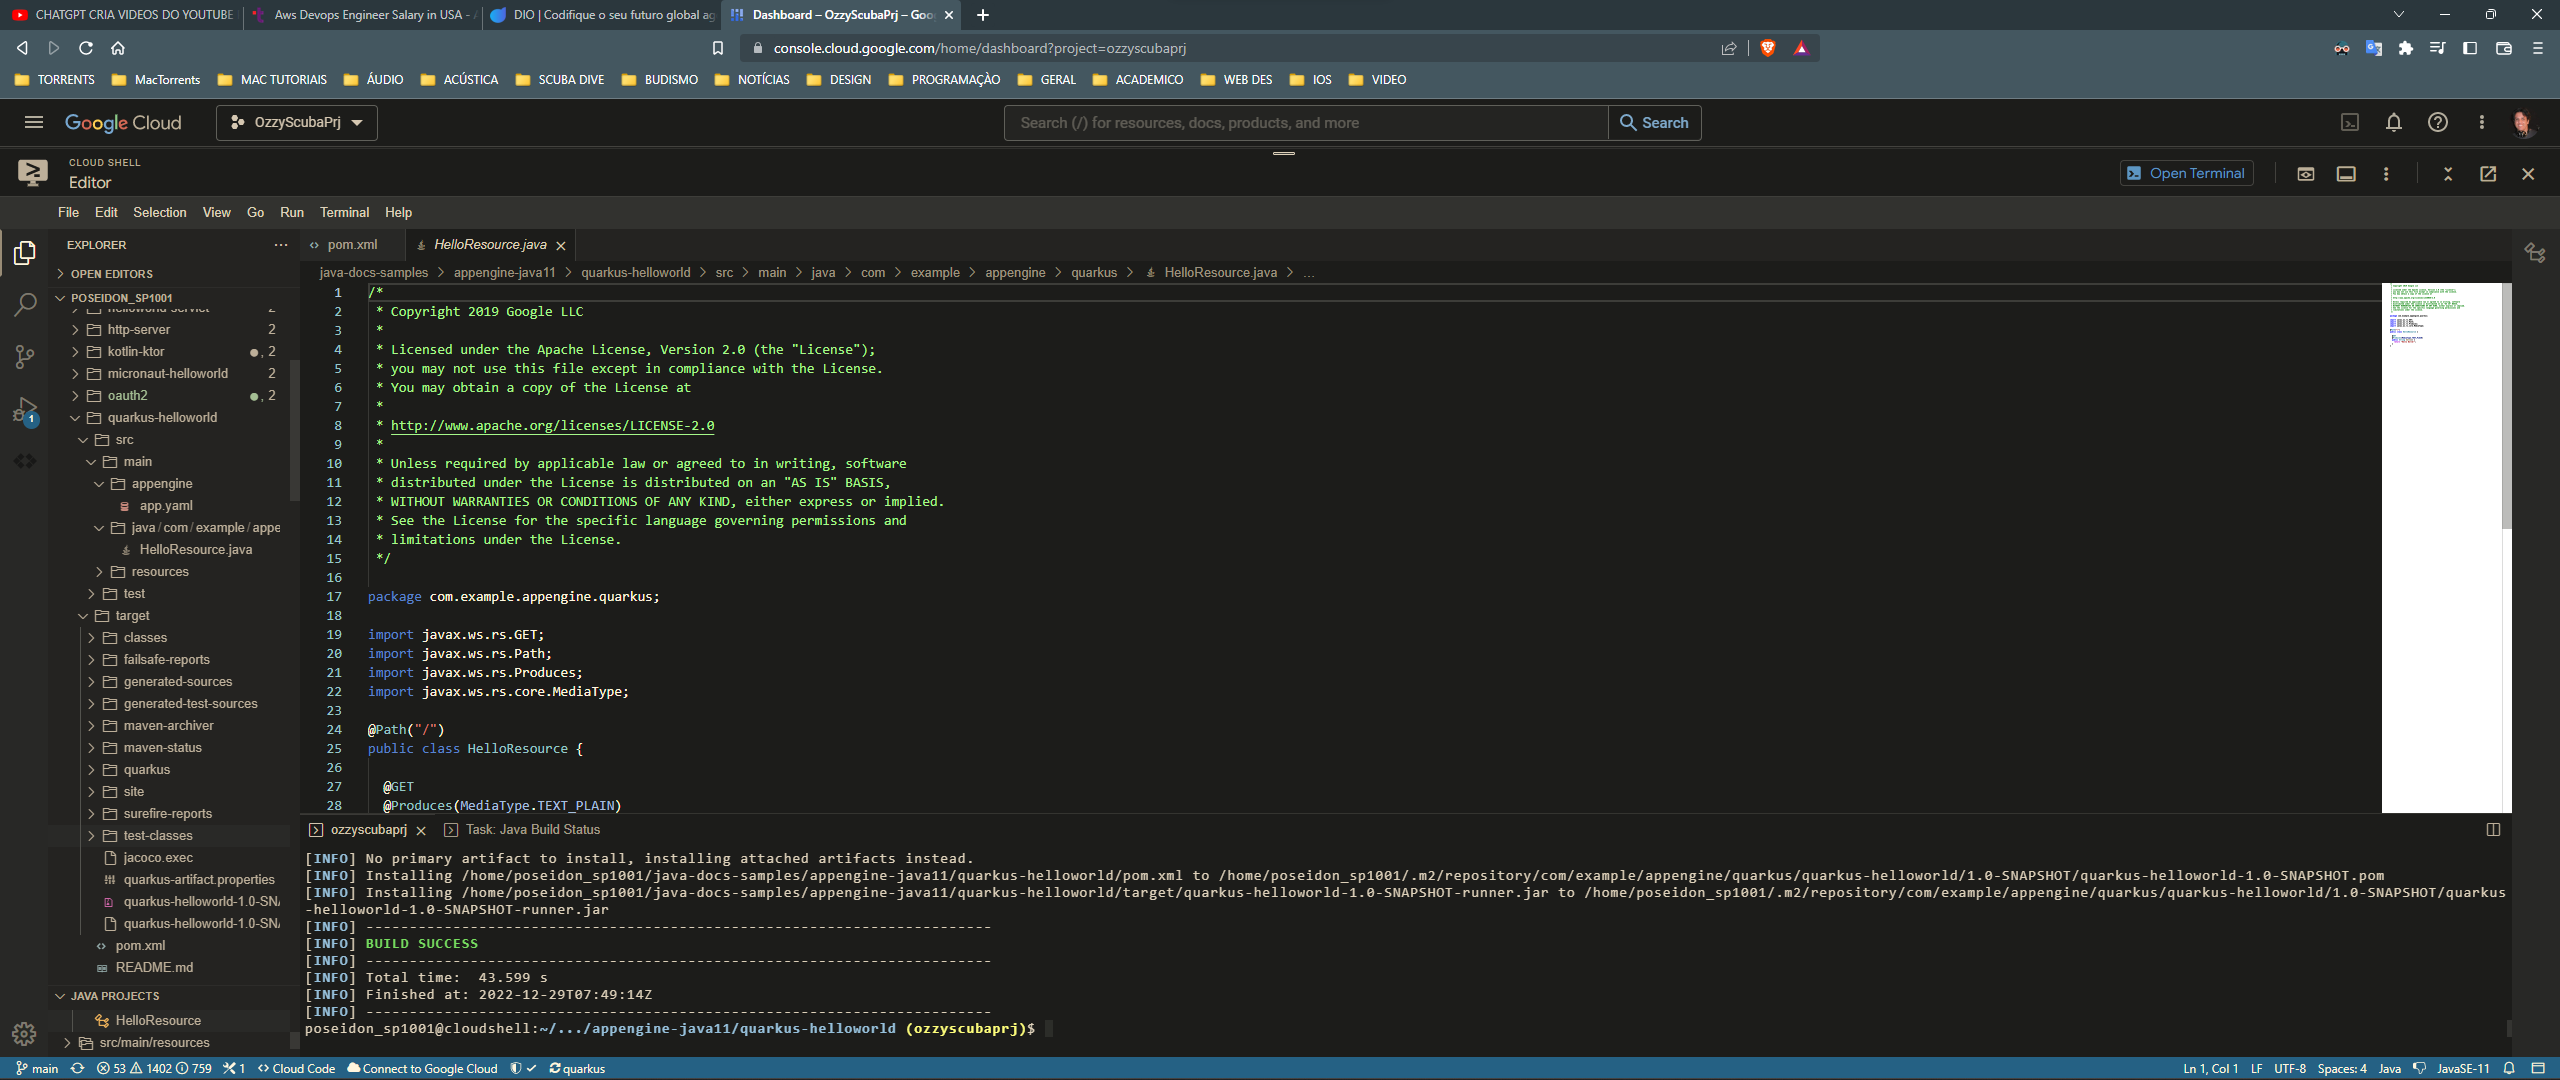Open the Terminal menu
This screenshot has width=2560, height=1080.
344,212
